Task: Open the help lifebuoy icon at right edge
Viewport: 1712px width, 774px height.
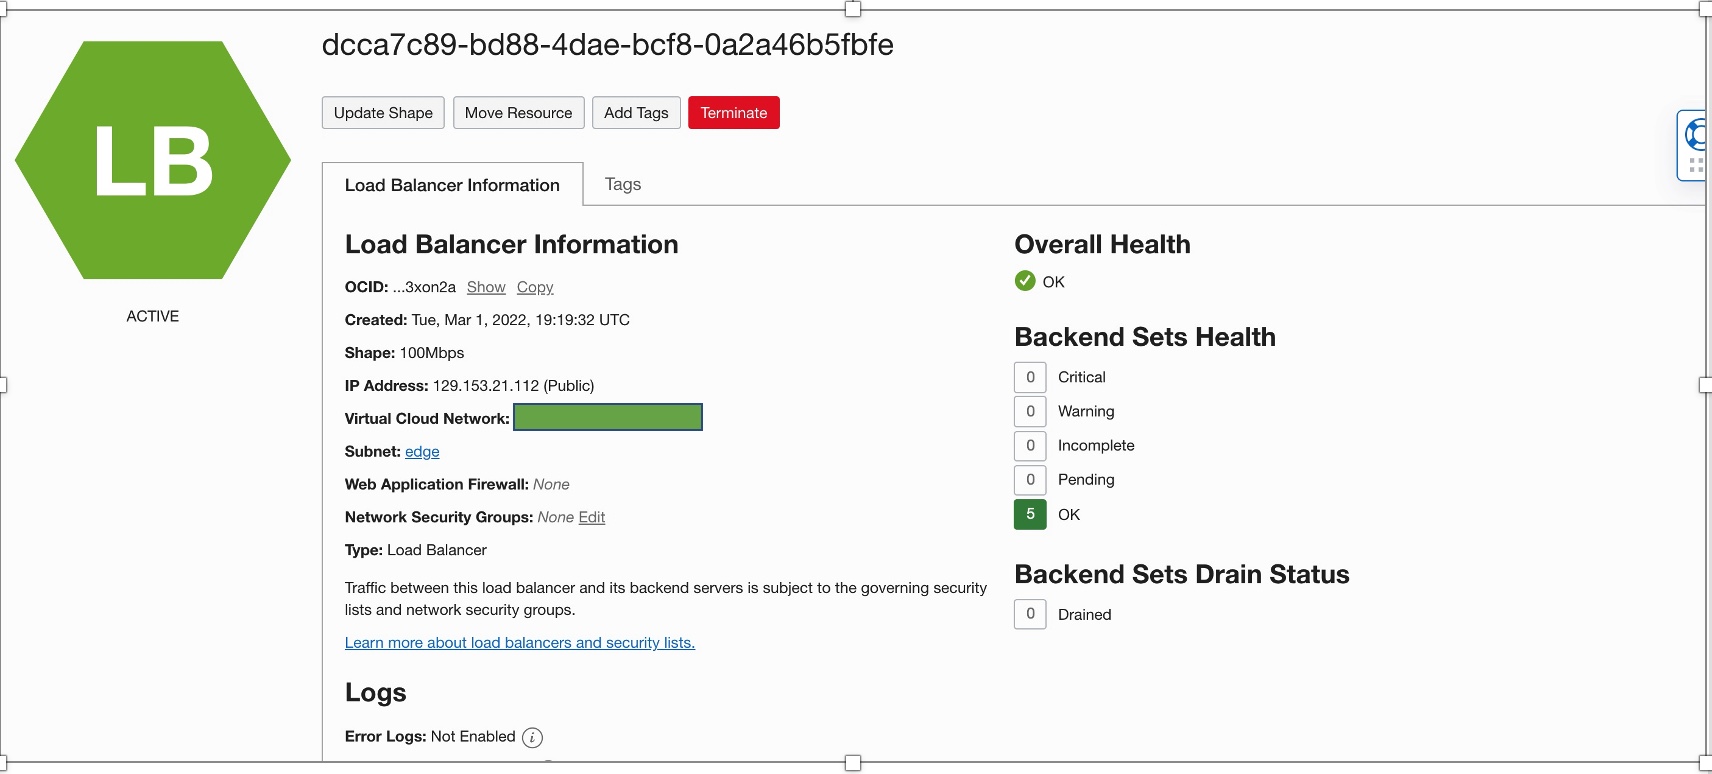Action: (1694, 134)
